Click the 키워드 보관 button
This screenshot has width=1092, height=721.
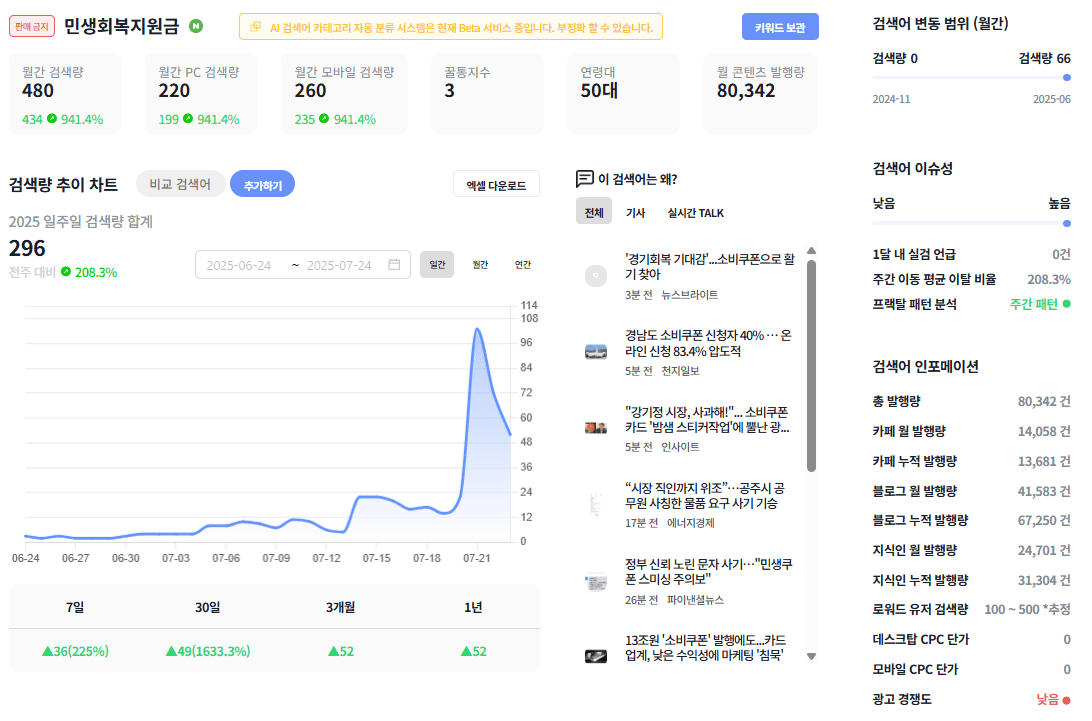point(780,27)
